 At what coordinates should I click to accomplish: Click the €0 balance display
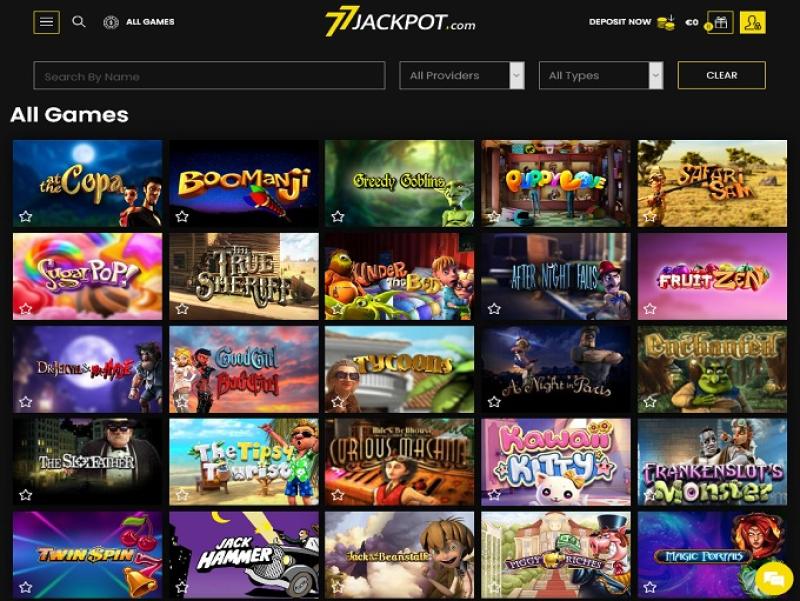692,22
